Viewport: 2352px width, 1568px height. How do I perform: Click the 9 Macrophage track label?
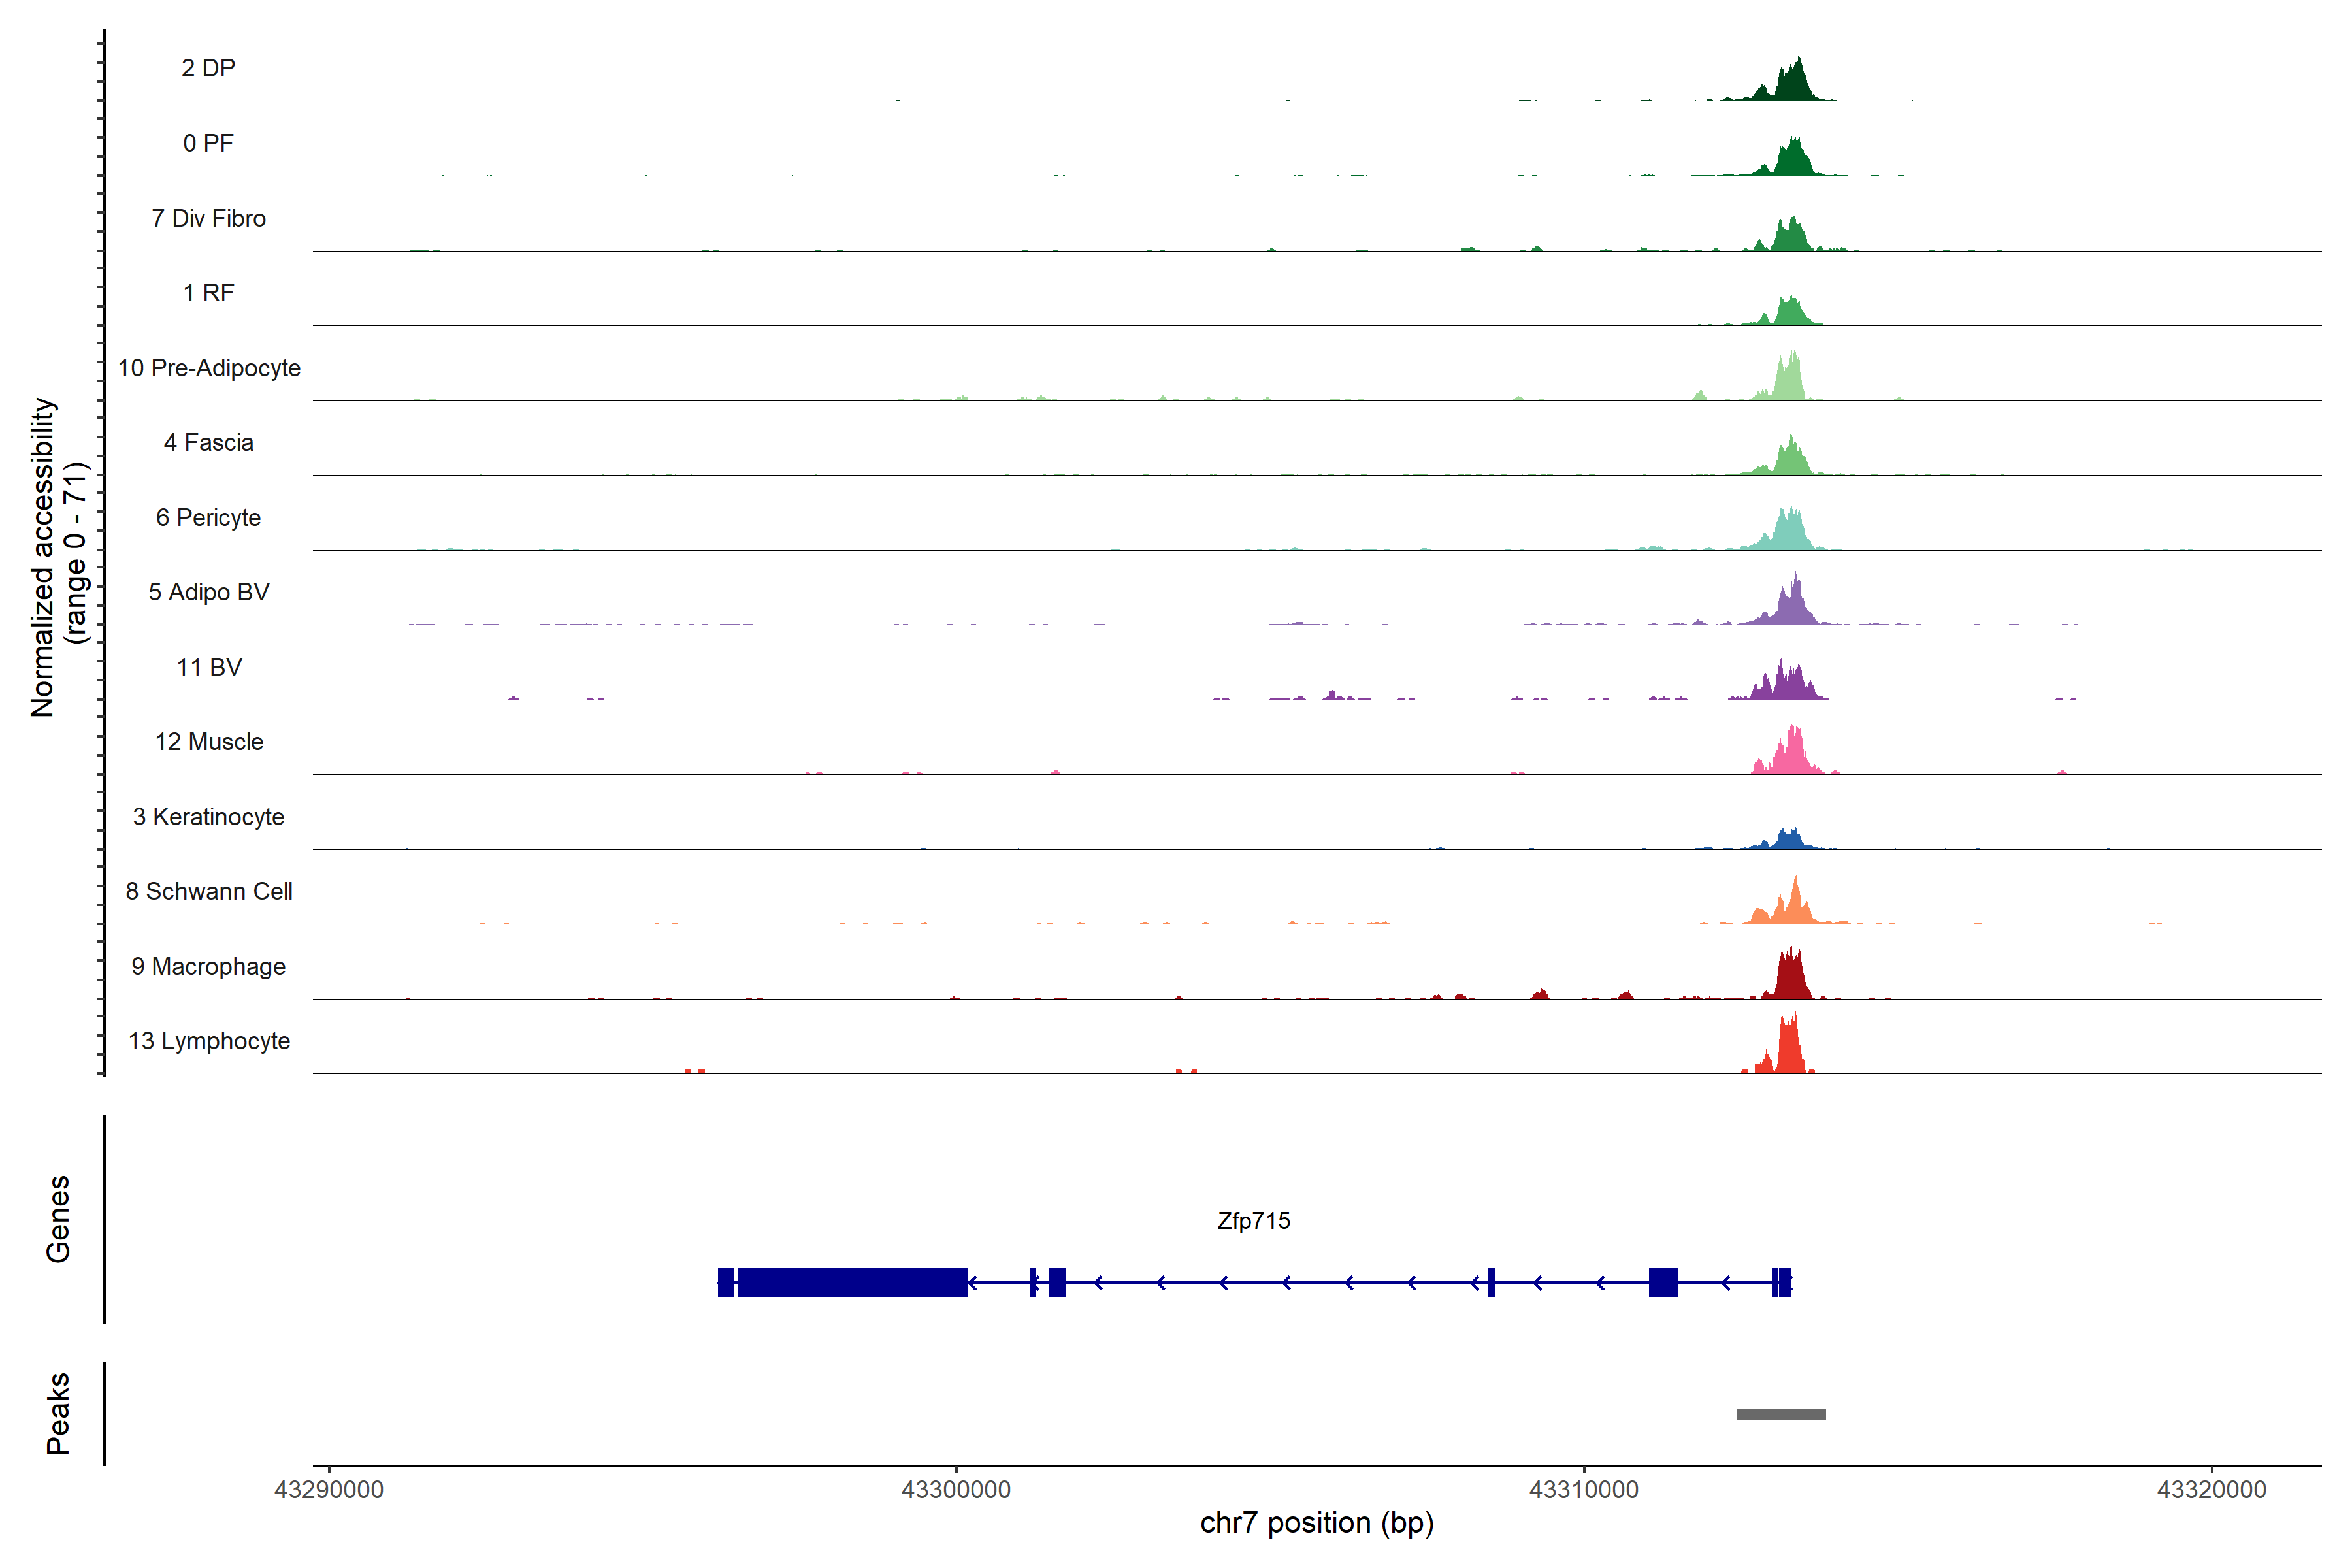pyautogui.click(x=208, y=966)
